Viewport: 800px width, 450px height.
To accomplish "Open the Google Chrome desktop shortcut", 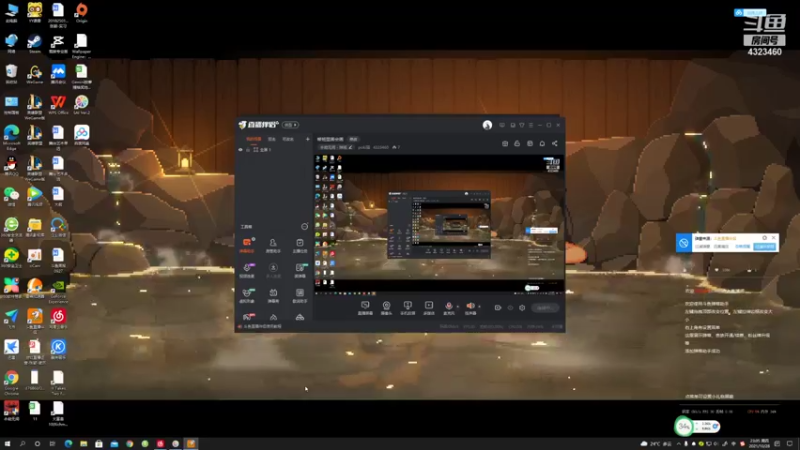I will 11,383.
